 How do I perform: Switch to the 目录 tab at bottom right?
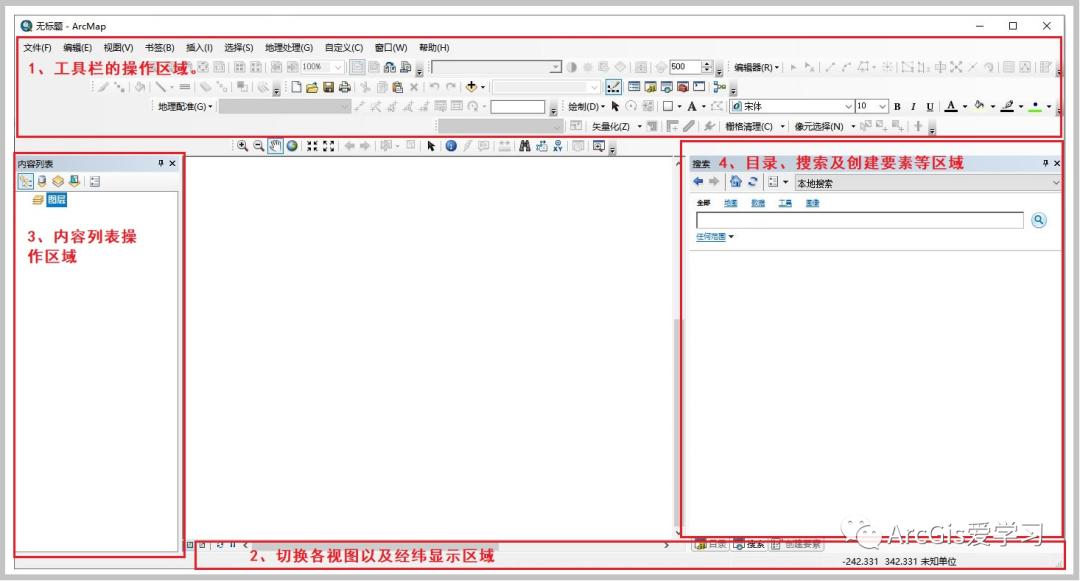tap(710, 544)
